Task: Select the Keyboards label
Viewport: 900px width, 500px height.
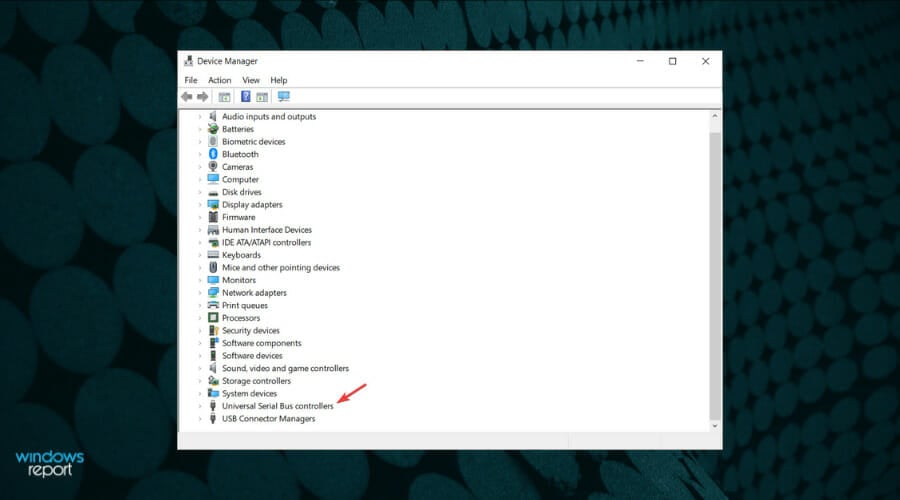Action: pos(242,255)
